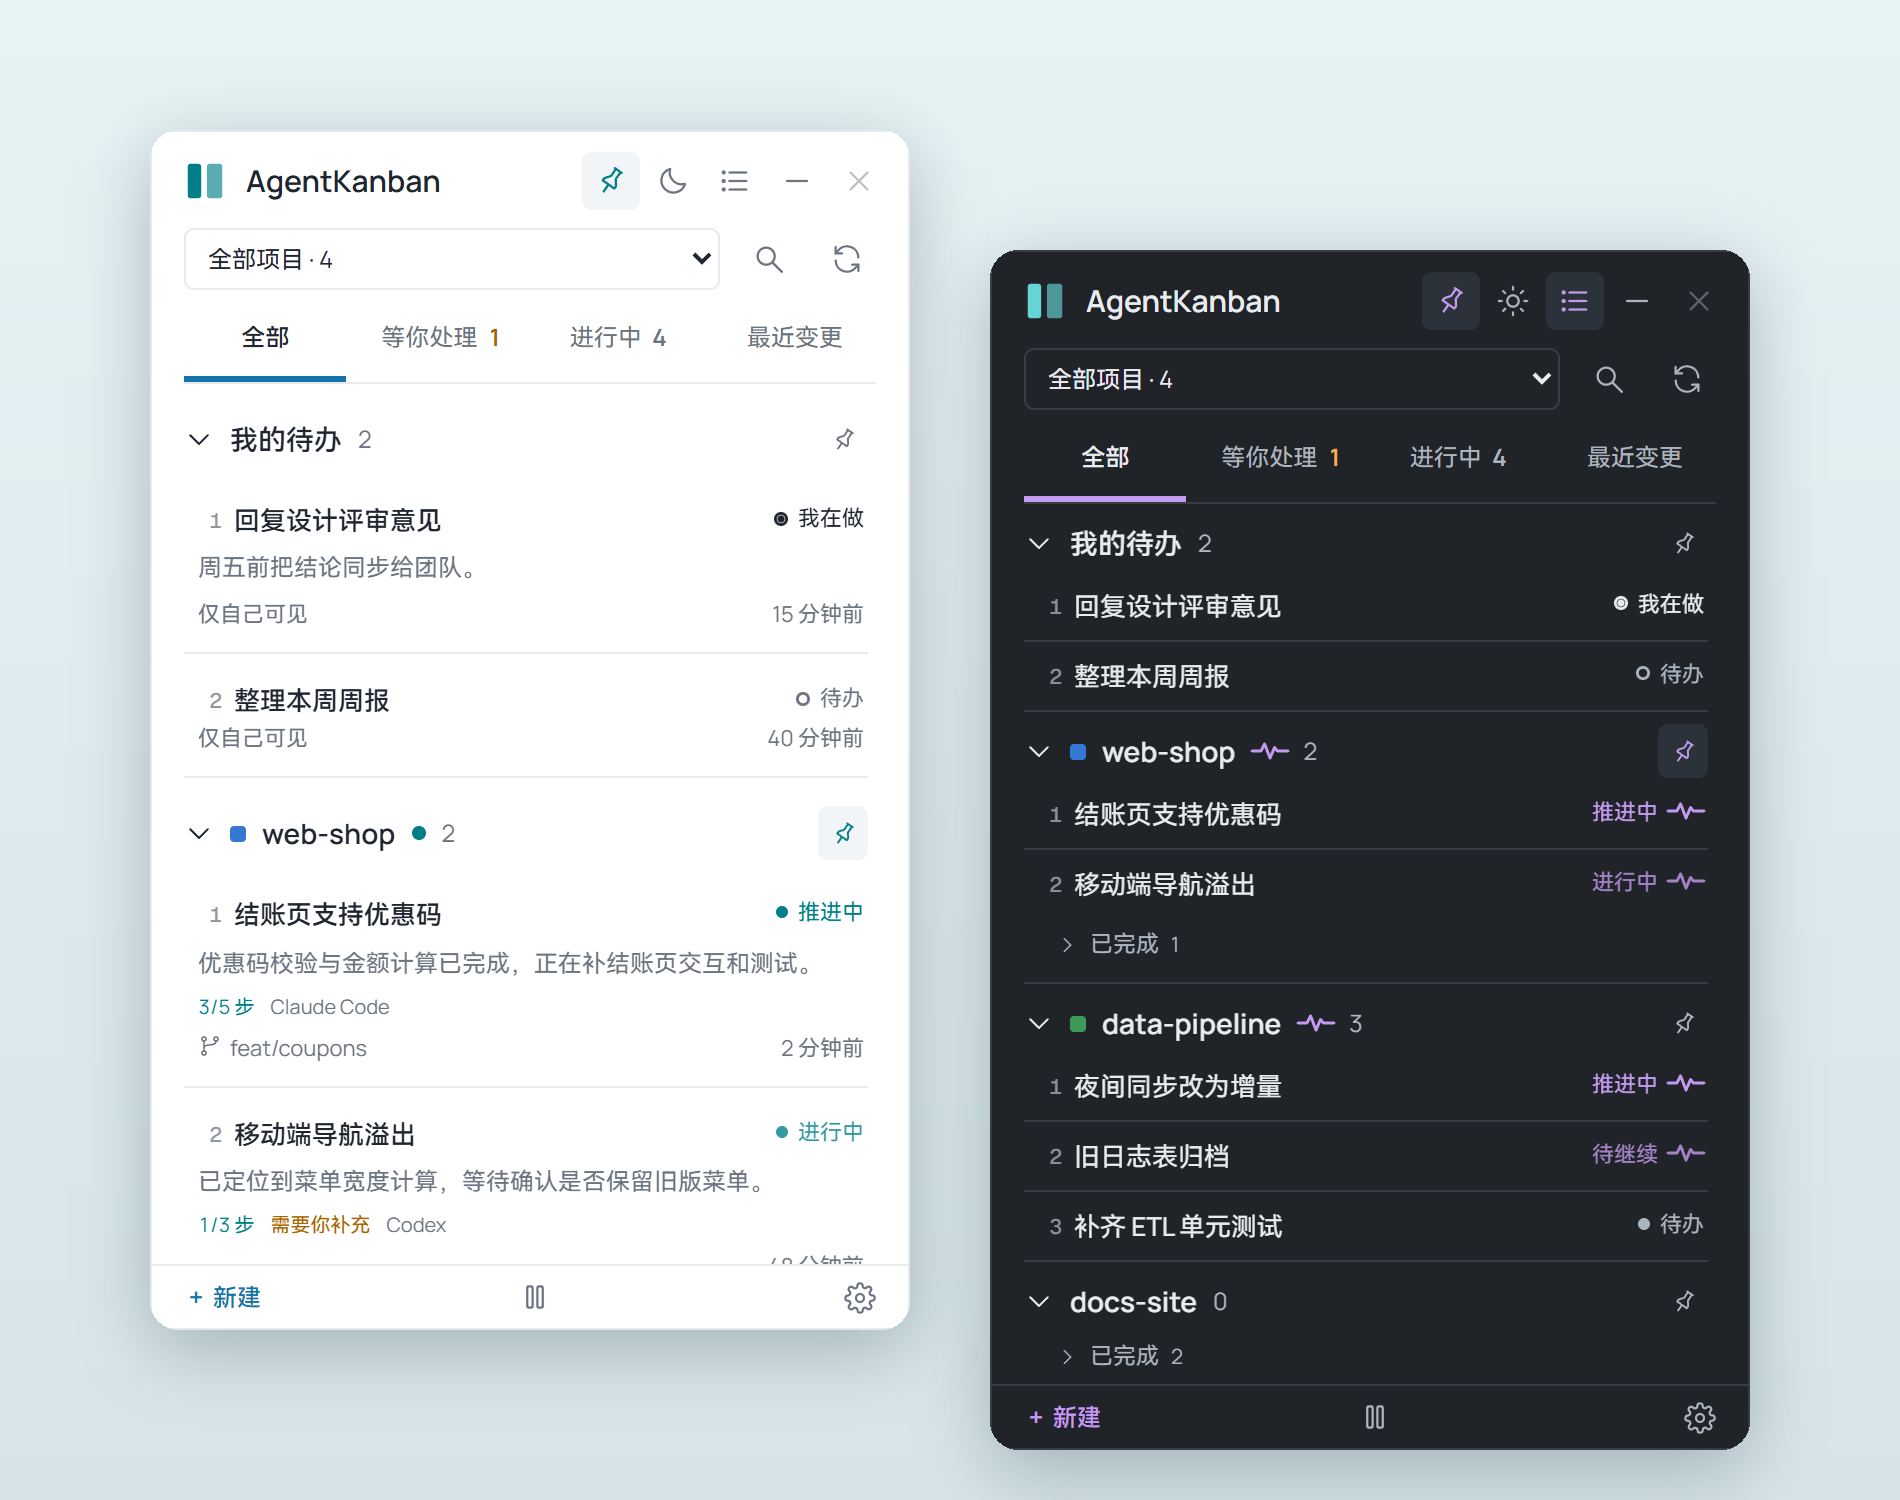Select the 等你处理 tab in light window
Image resolution: width=1900 pixels, height=1500 pixels.
tap(440, 337)
